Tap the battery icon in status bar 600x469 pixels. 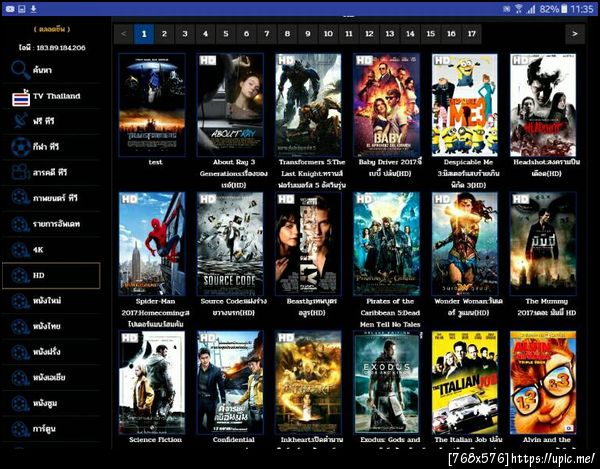(x=564, y=9)
